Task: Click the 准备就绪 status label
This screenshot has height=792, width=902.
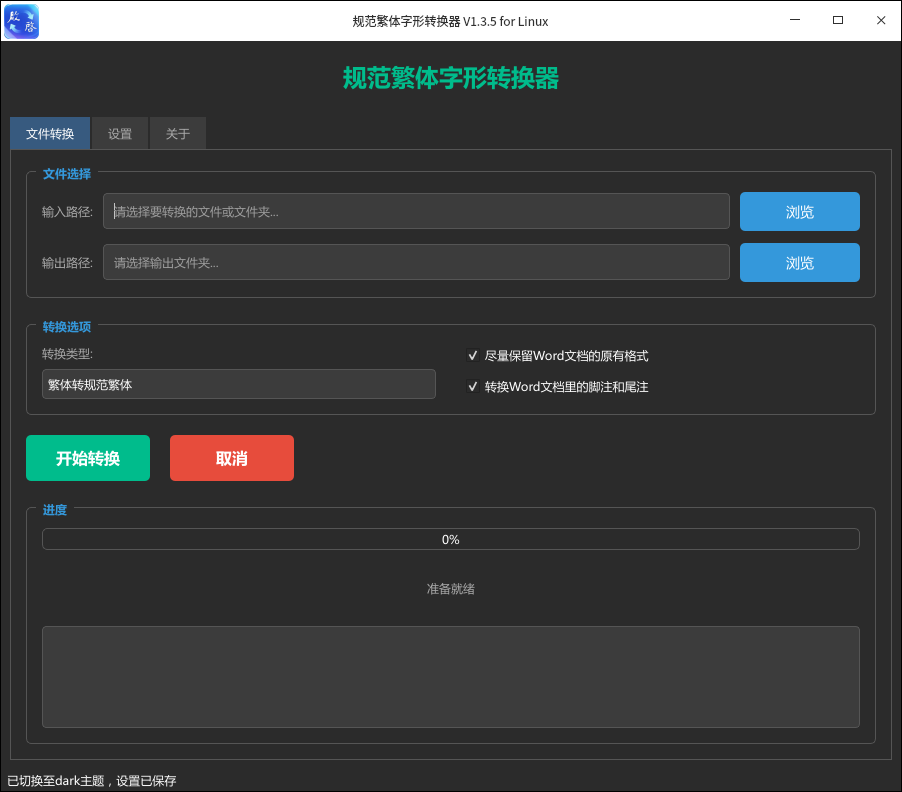Action: [x=451, y=588]
